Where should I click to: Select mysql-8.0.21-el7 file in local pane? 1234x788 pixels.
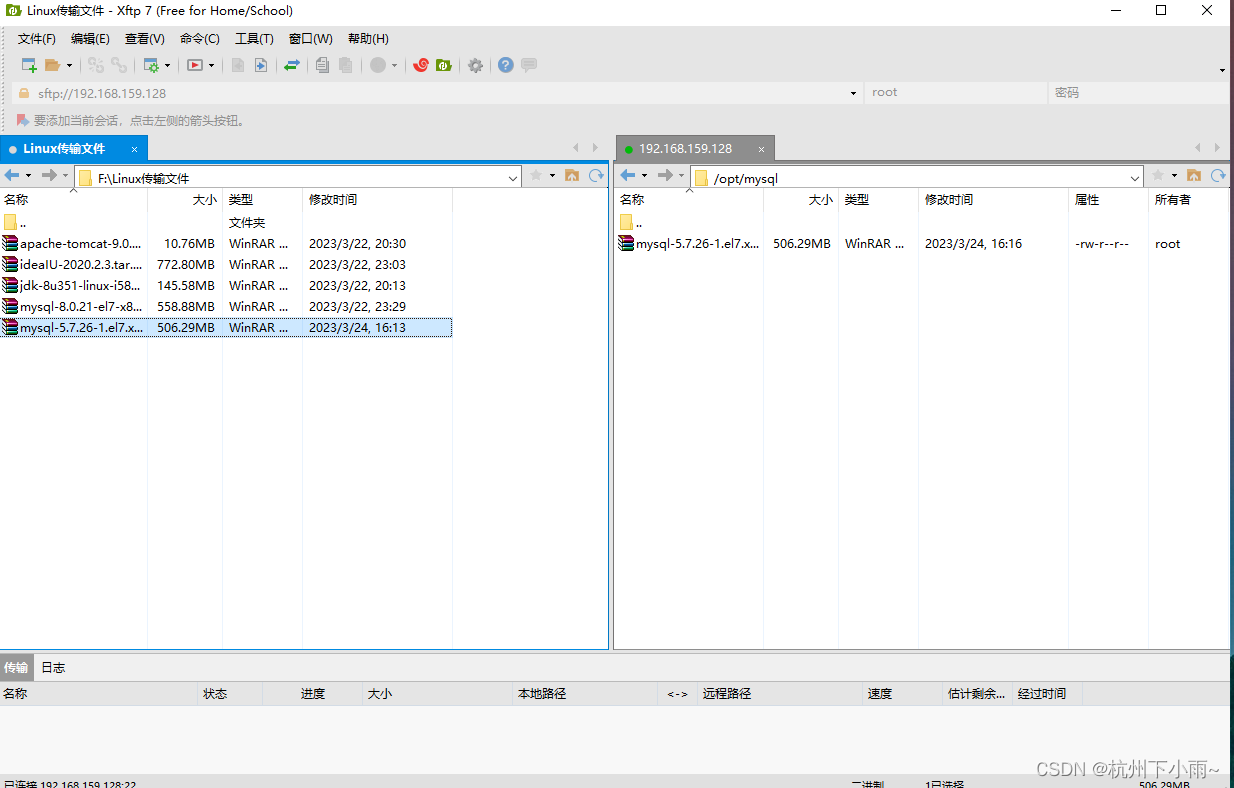click(226, 307)
